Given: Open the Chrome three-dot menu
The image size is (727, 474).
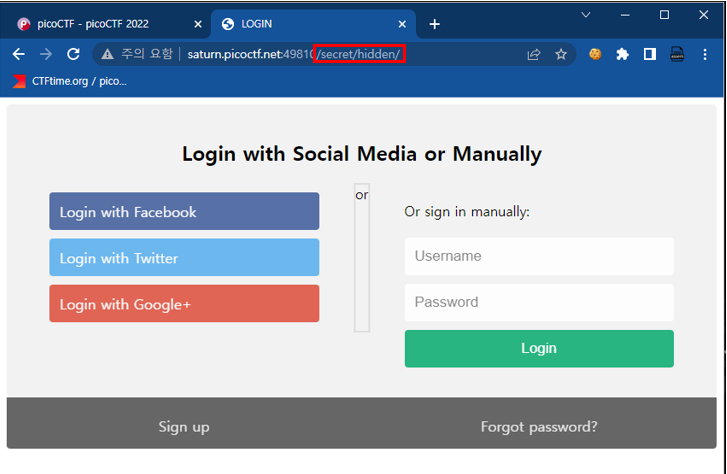Looking at the screenshot, I should [x=705, y=54].
